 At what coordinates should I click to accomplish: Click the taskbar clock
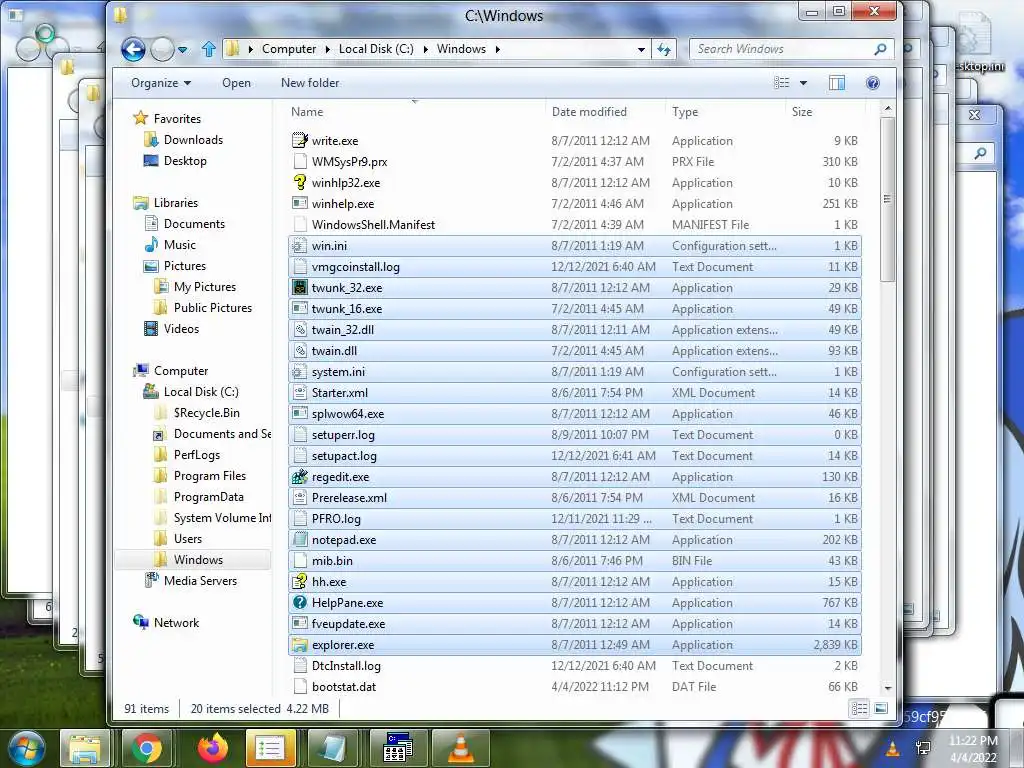pos(973,749)
